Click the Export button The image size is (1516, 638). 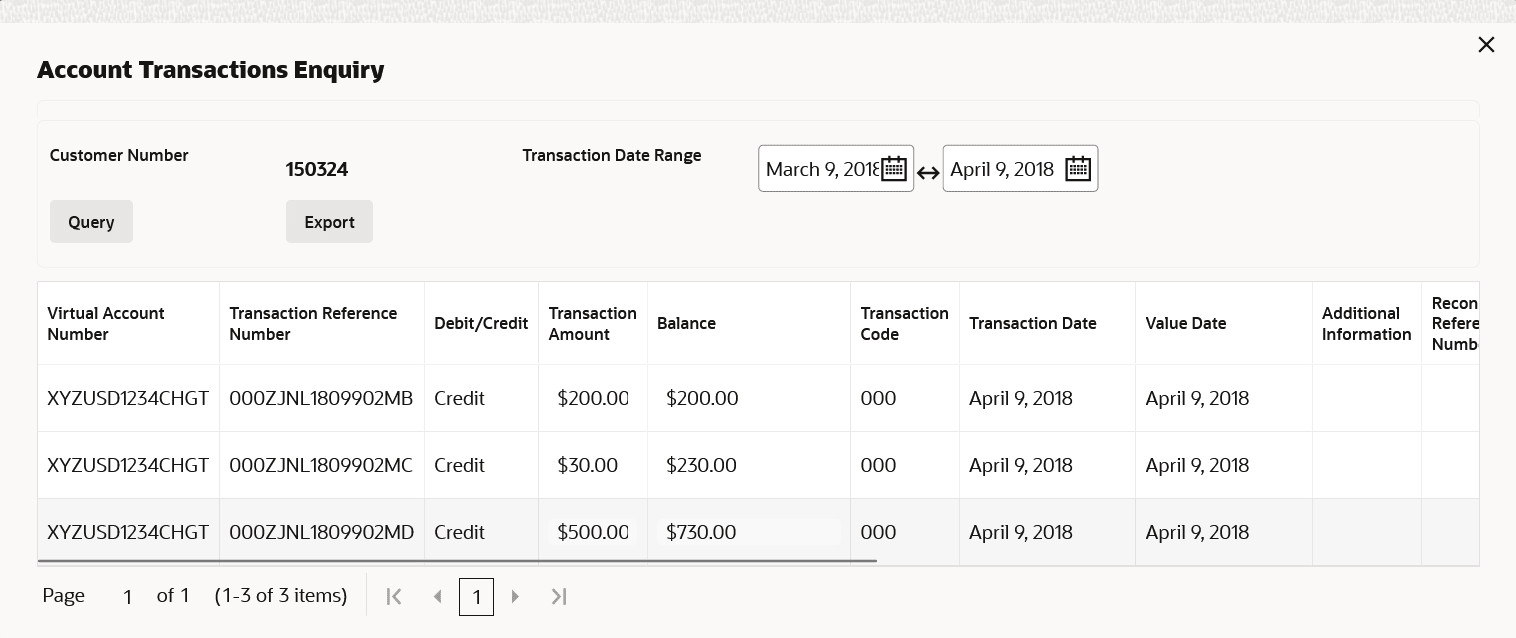pos(329,222)
